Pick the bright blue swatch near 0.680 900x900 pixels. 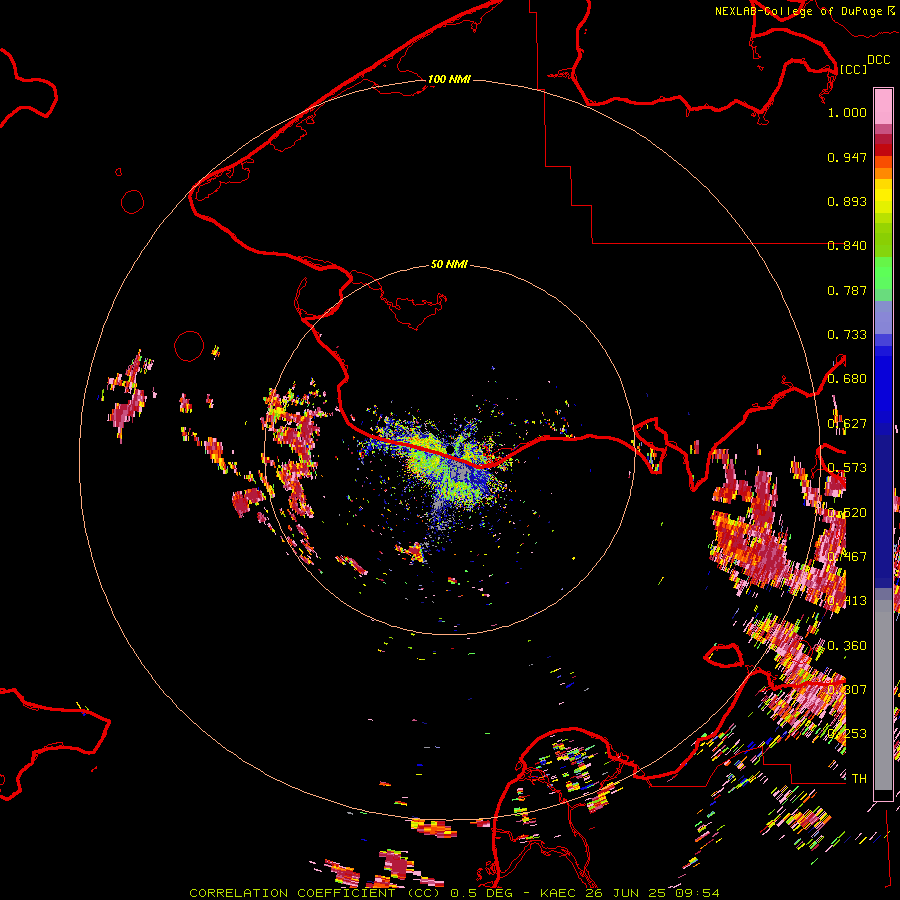(883, 385)
